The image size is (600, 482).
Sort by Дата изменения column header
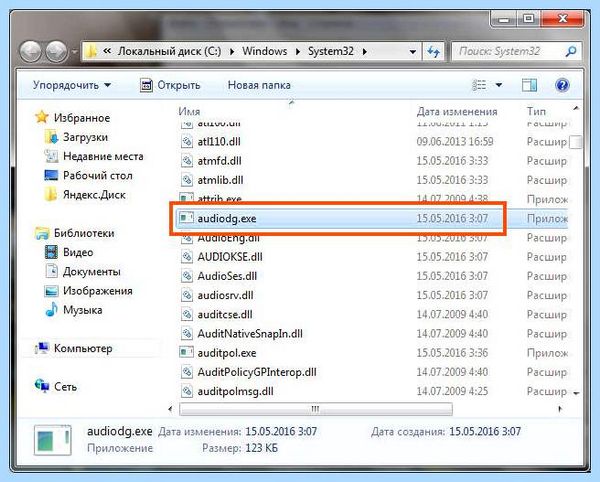point(457,111)
